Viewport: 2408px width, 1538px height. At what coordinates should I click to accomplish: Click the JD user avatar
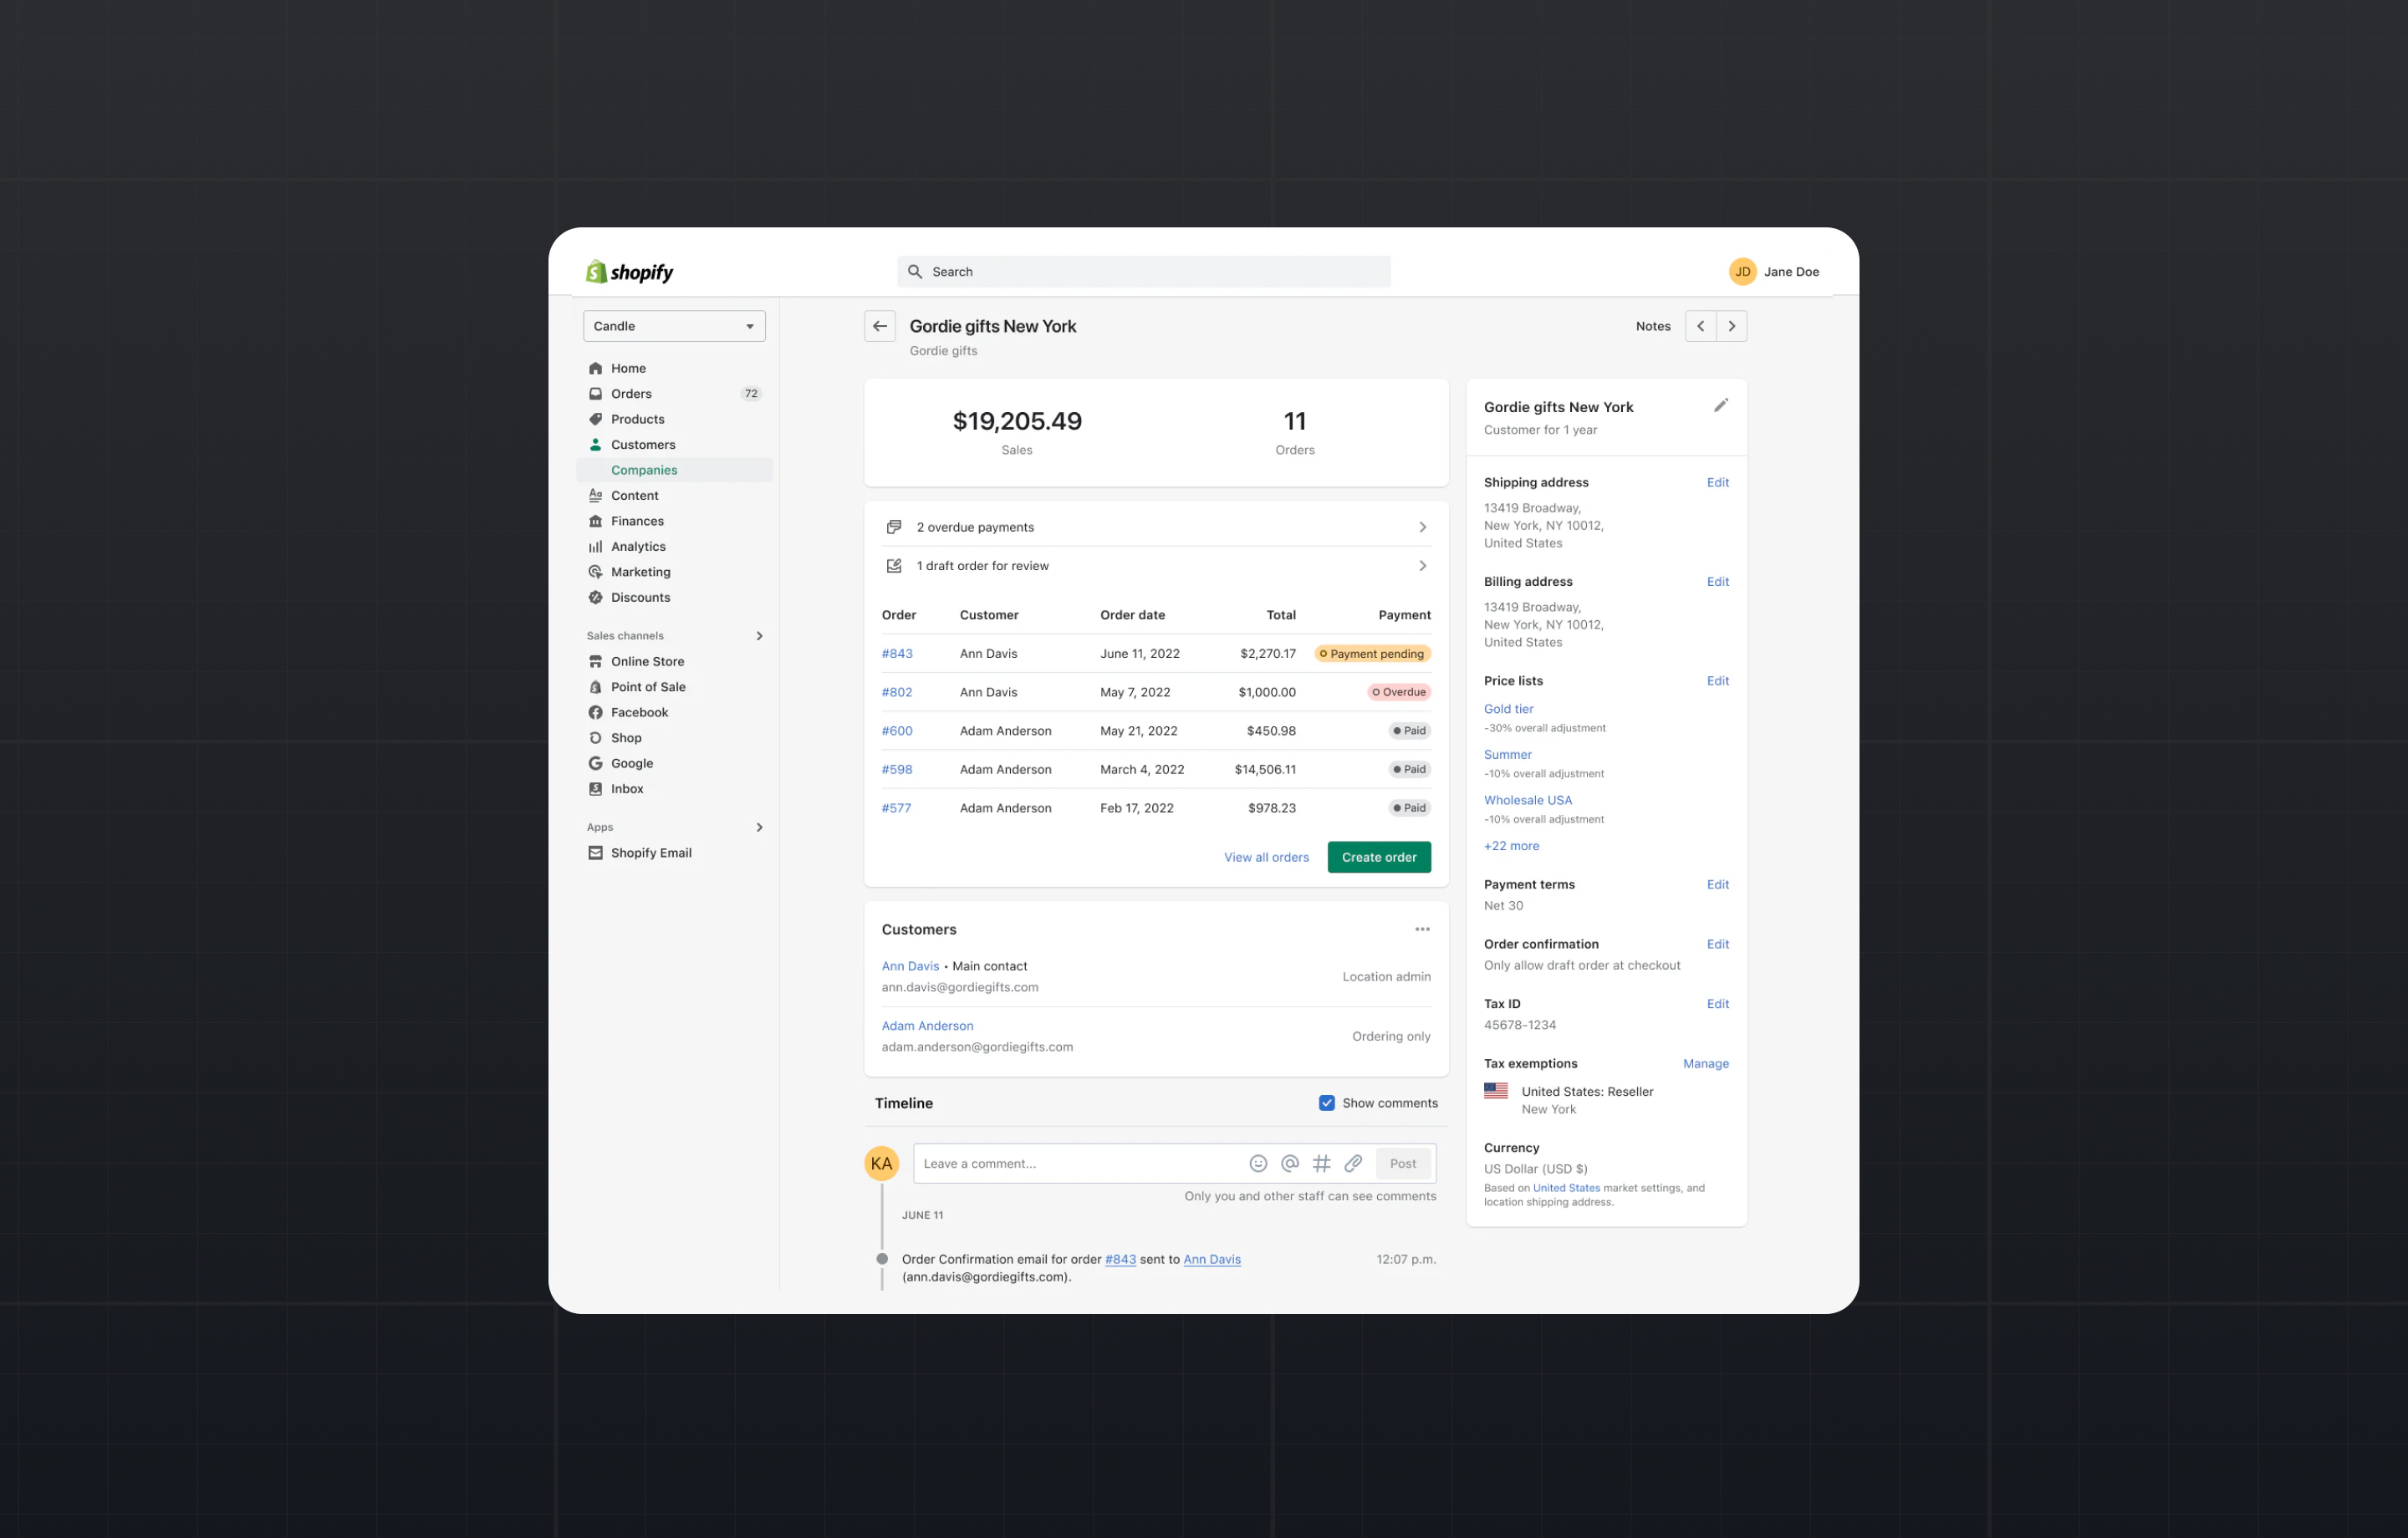click(x=1742, y=272)
